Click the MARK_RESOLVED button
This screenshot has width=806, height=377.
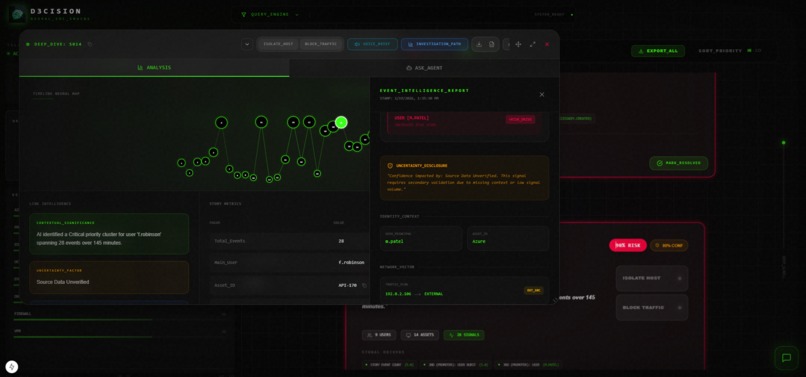[x=679, y=163]
